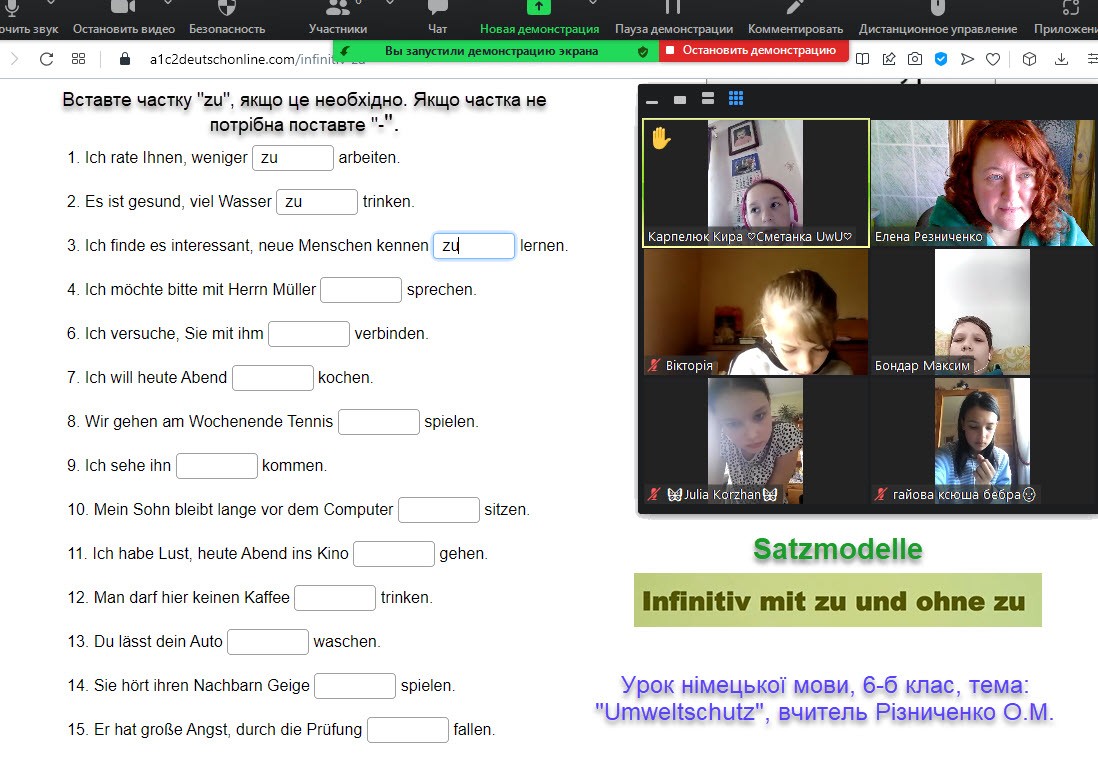The image size is (1098, 757).
Task: Click the address bar URL a1c2deutschonline.com
Action: click(x=222, y=59)
